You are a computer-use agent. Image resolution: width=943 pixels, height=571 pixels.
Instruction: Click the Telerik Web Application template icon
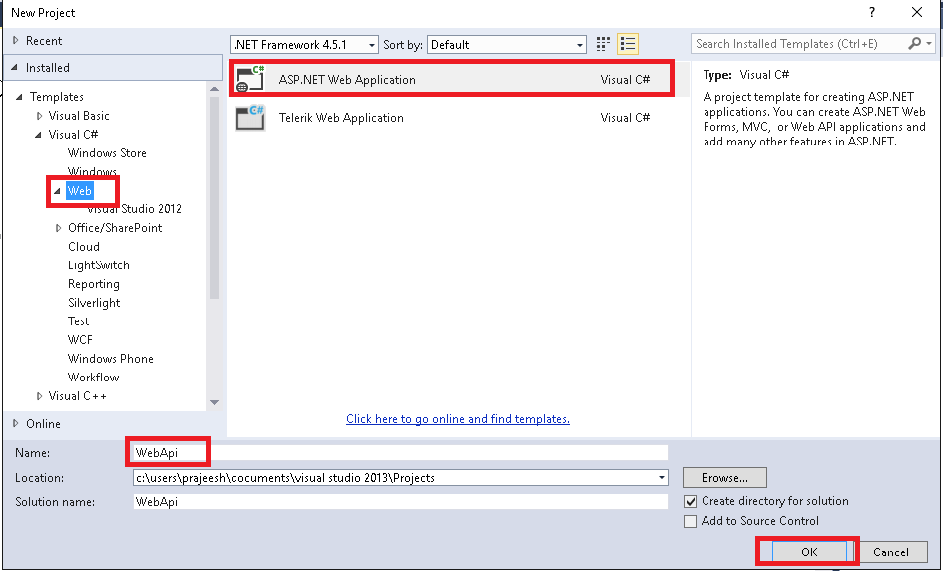click(250, 118)
